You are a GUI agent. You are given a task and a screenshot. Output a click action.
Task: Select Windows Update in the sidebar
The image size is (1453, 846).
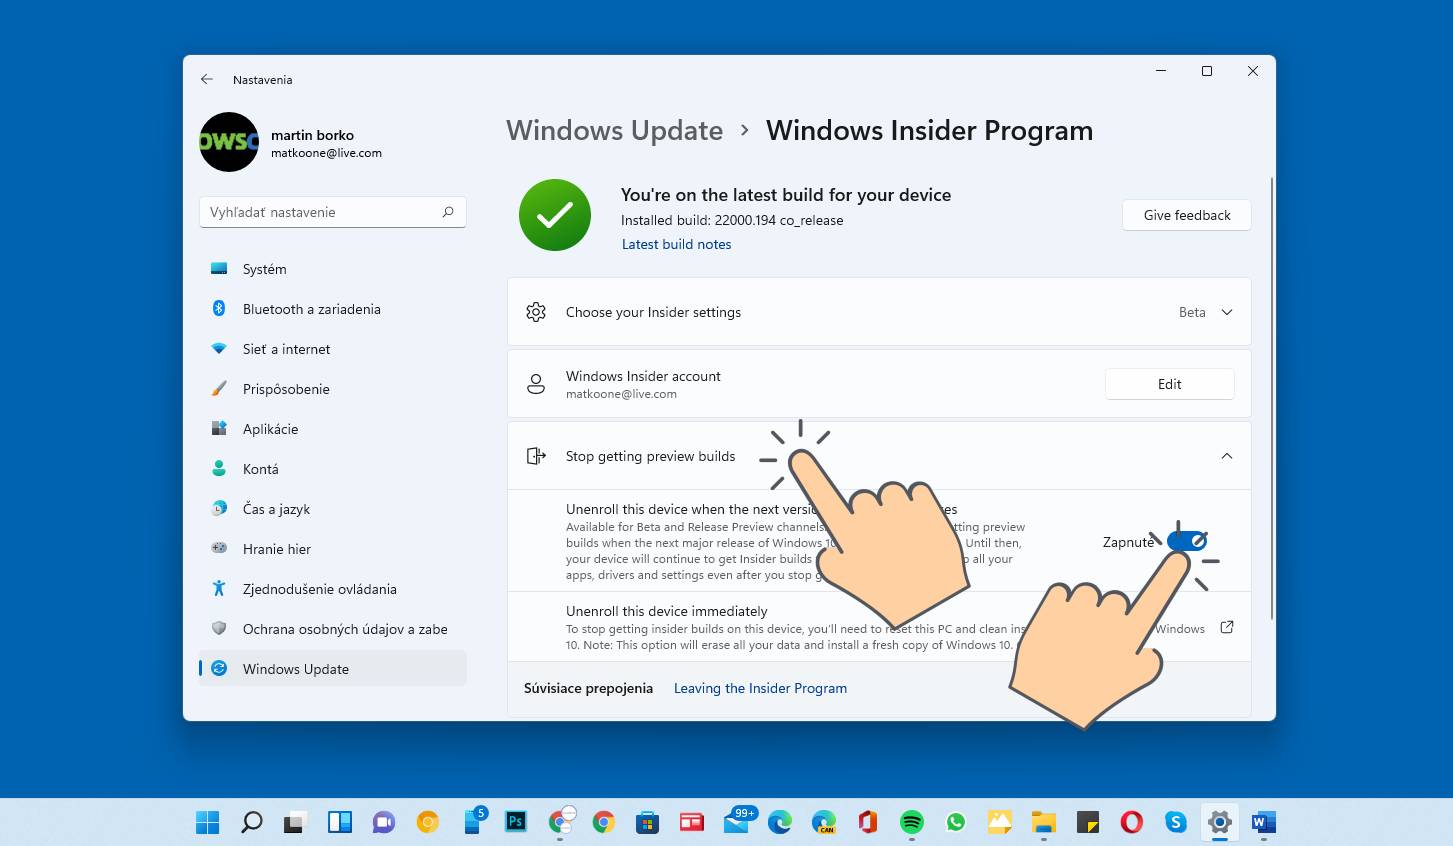click(333, 668)
